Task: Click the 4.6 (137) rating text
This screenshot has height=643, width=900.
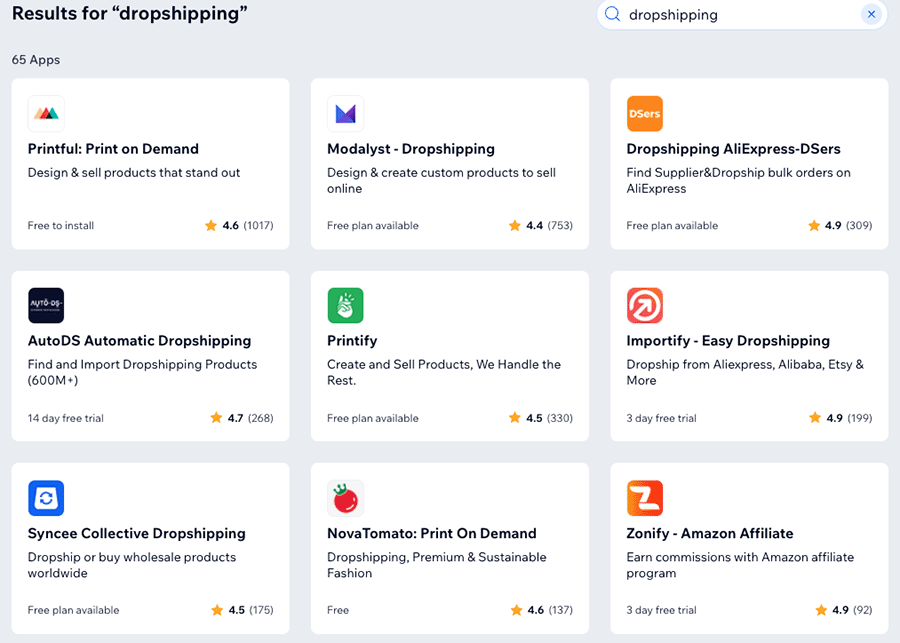Action: (x=550, y=610)
